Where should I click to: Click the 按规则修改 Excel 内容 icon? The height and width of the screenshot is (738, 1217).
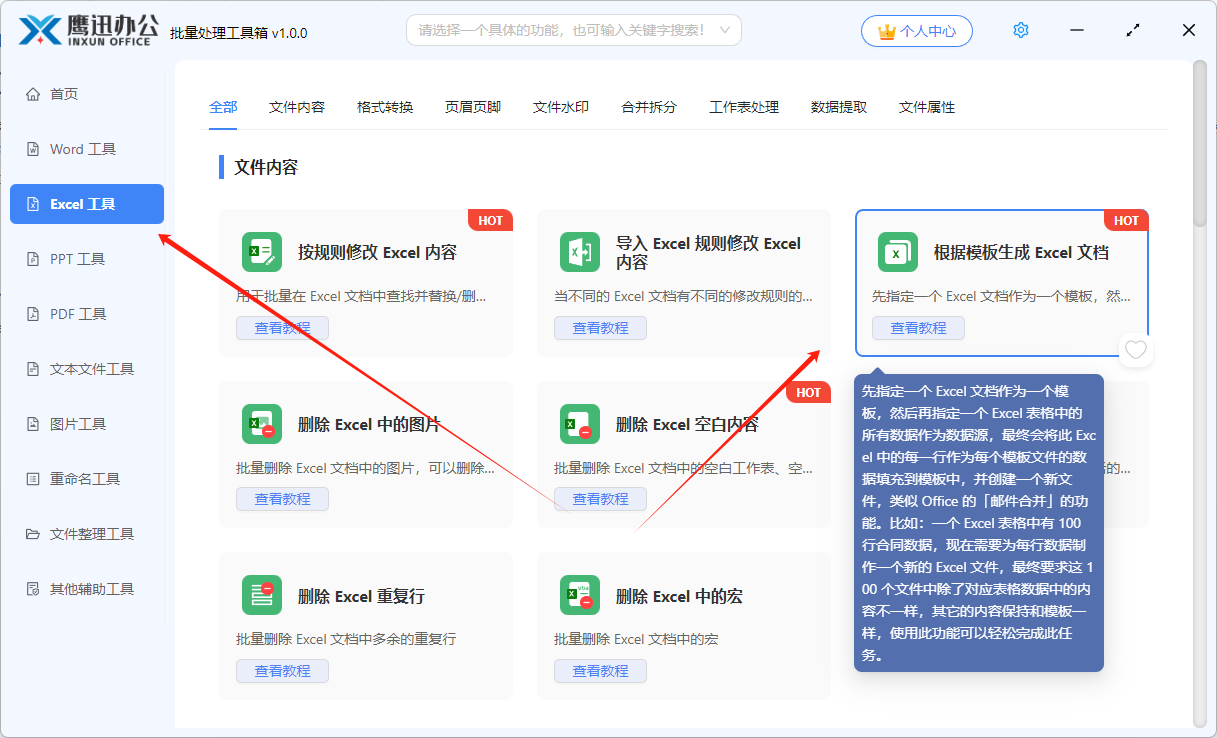pyautogui.click(x=262, y=252)
